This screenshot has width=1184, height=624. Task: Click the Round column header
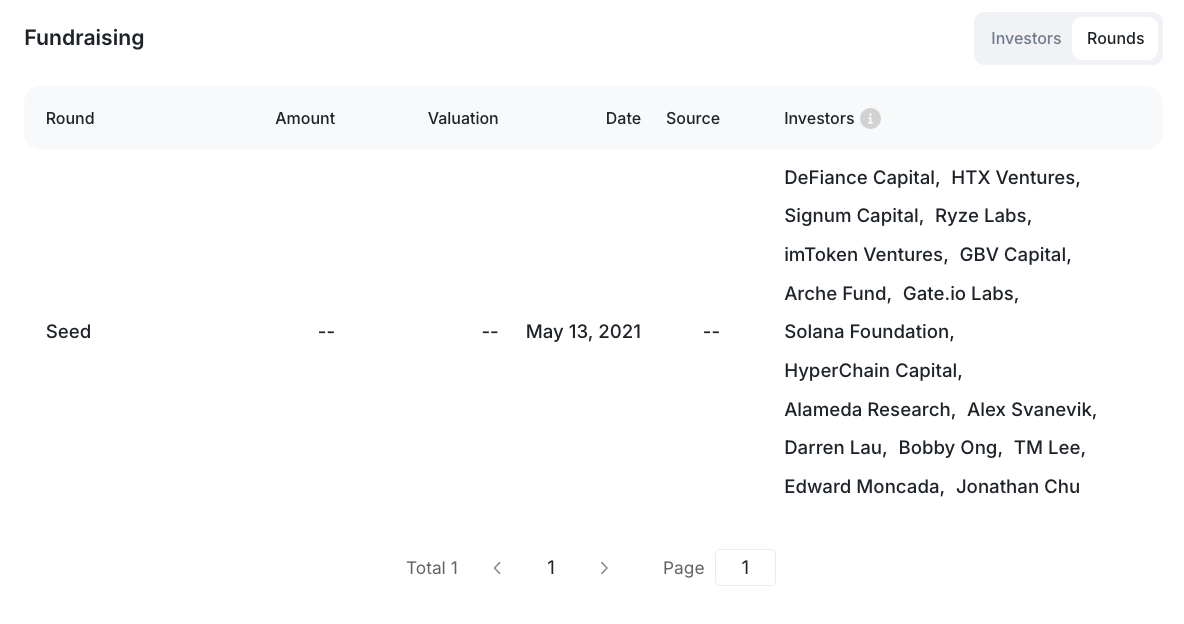[69, 119]
